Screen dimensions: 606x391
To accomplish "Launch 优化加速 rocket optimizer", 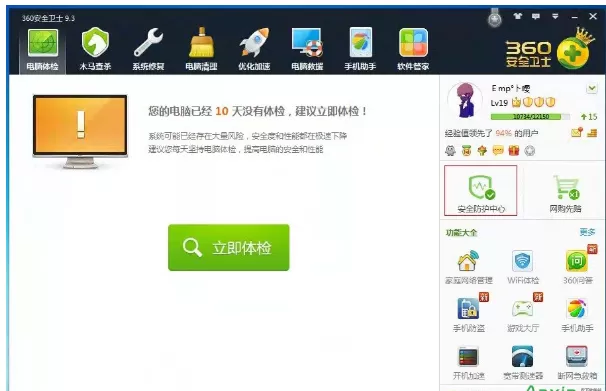I will click(x=254, y=49).
